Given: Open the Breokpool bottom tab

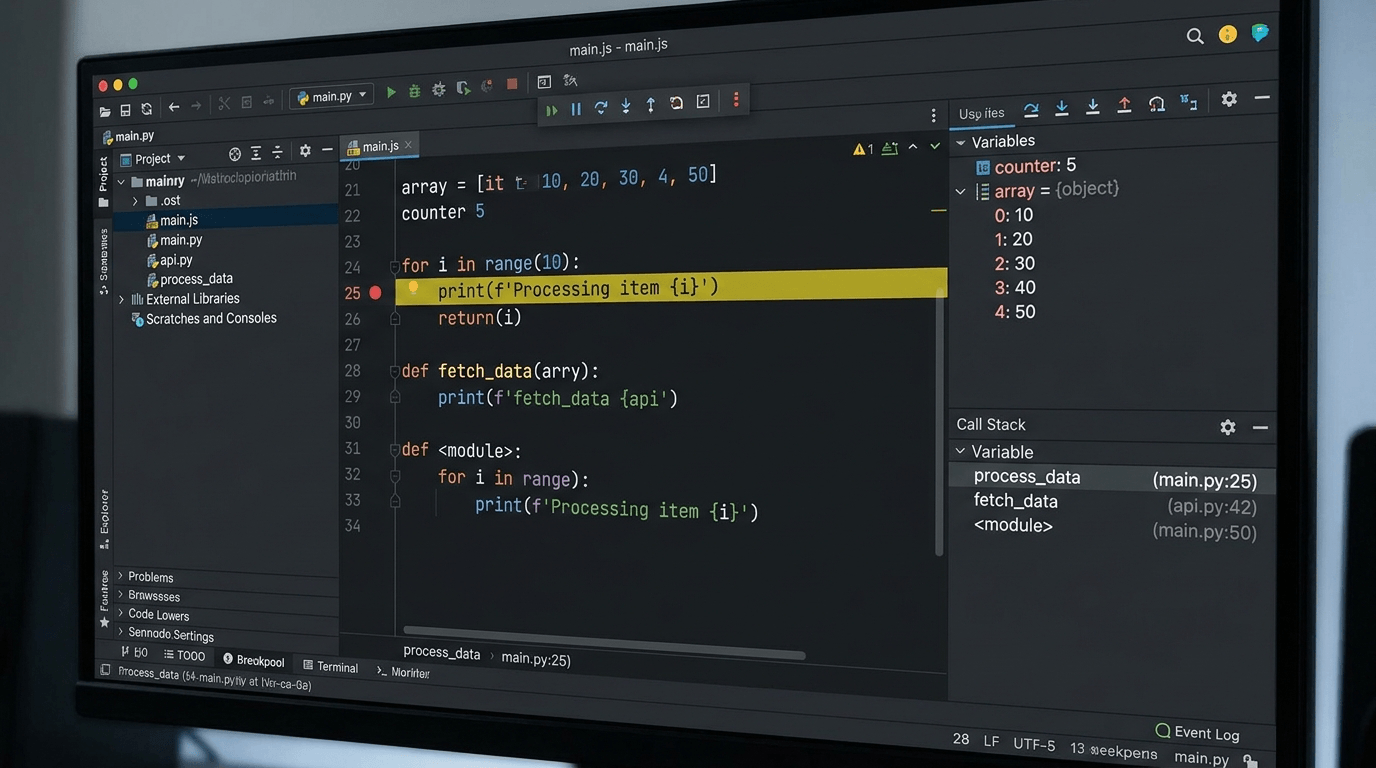Looking at the screenshot, I should 254,661.
